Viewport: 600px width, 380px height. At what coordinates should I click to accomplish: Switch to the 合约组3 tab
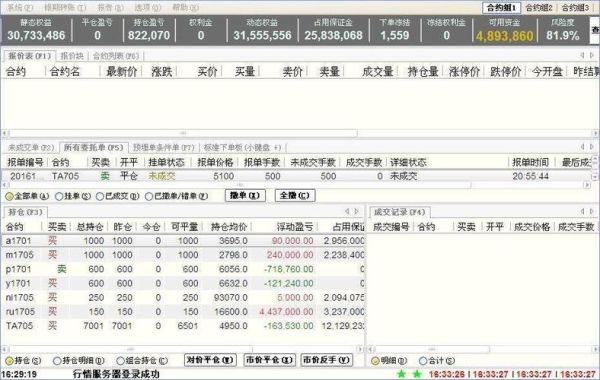click(576, 7)
